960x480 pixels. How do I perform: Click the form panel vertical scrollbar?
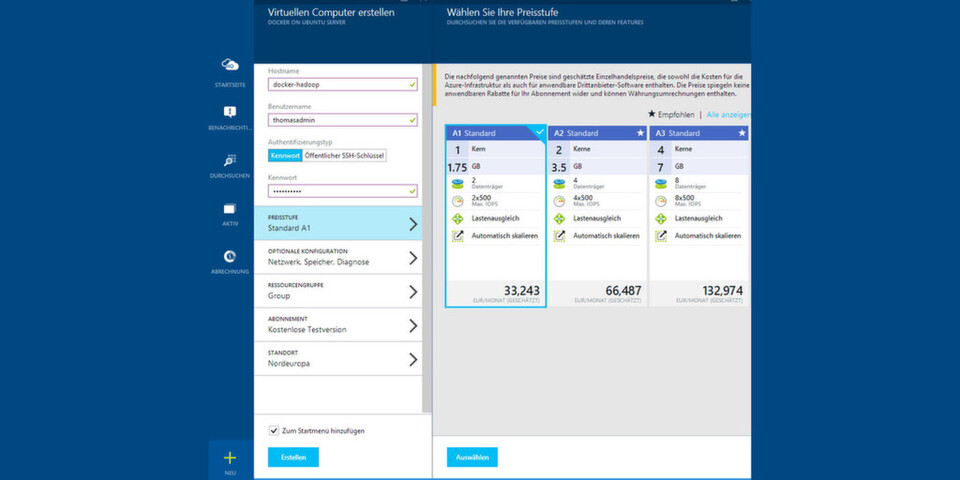click(x=426, y=238)
